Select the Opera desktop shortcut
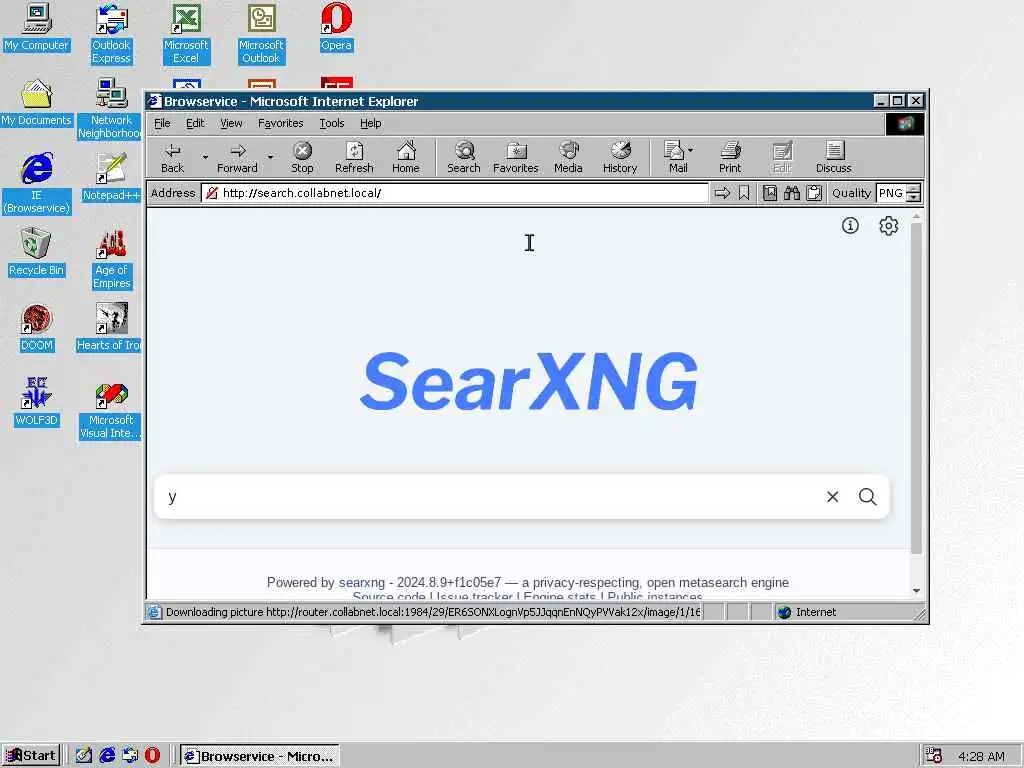Image resolution: width=1024 pixels, height=768 pixels. 336,29
